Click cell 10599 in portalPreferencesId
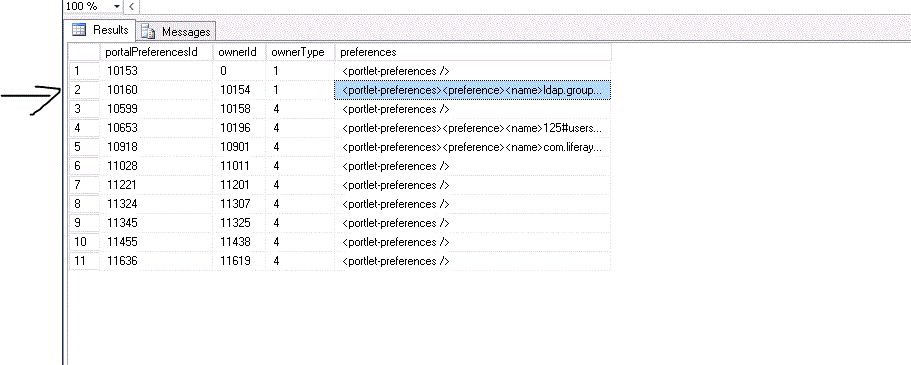The height and width of the screenshot is (365, 911). pyautogui.click(x=156, y=109)
